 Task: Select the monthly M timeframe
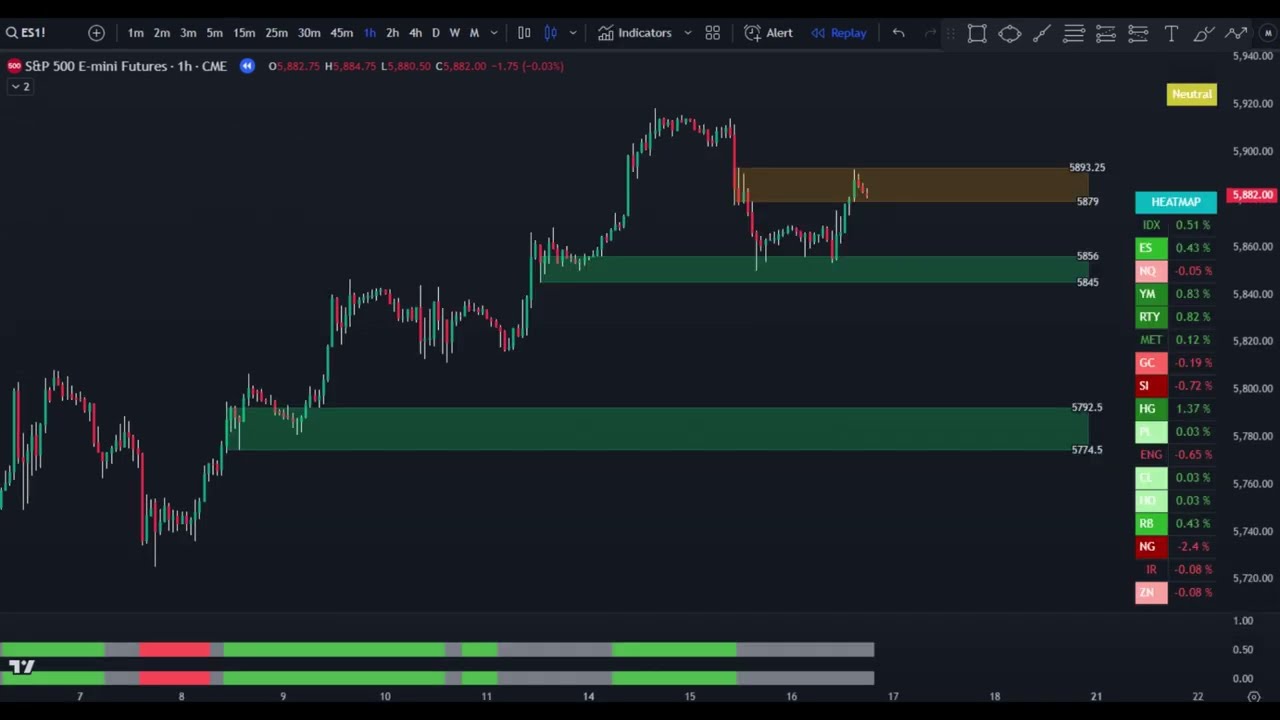coord(474,33)
